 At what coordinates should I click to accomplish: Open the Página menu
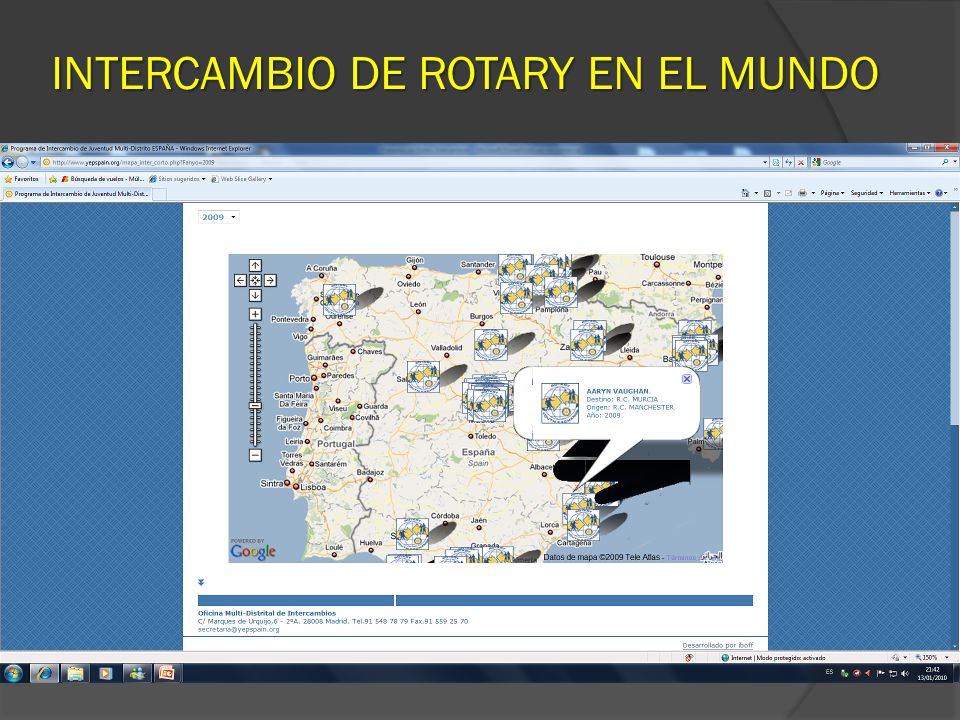pos(832,193)
